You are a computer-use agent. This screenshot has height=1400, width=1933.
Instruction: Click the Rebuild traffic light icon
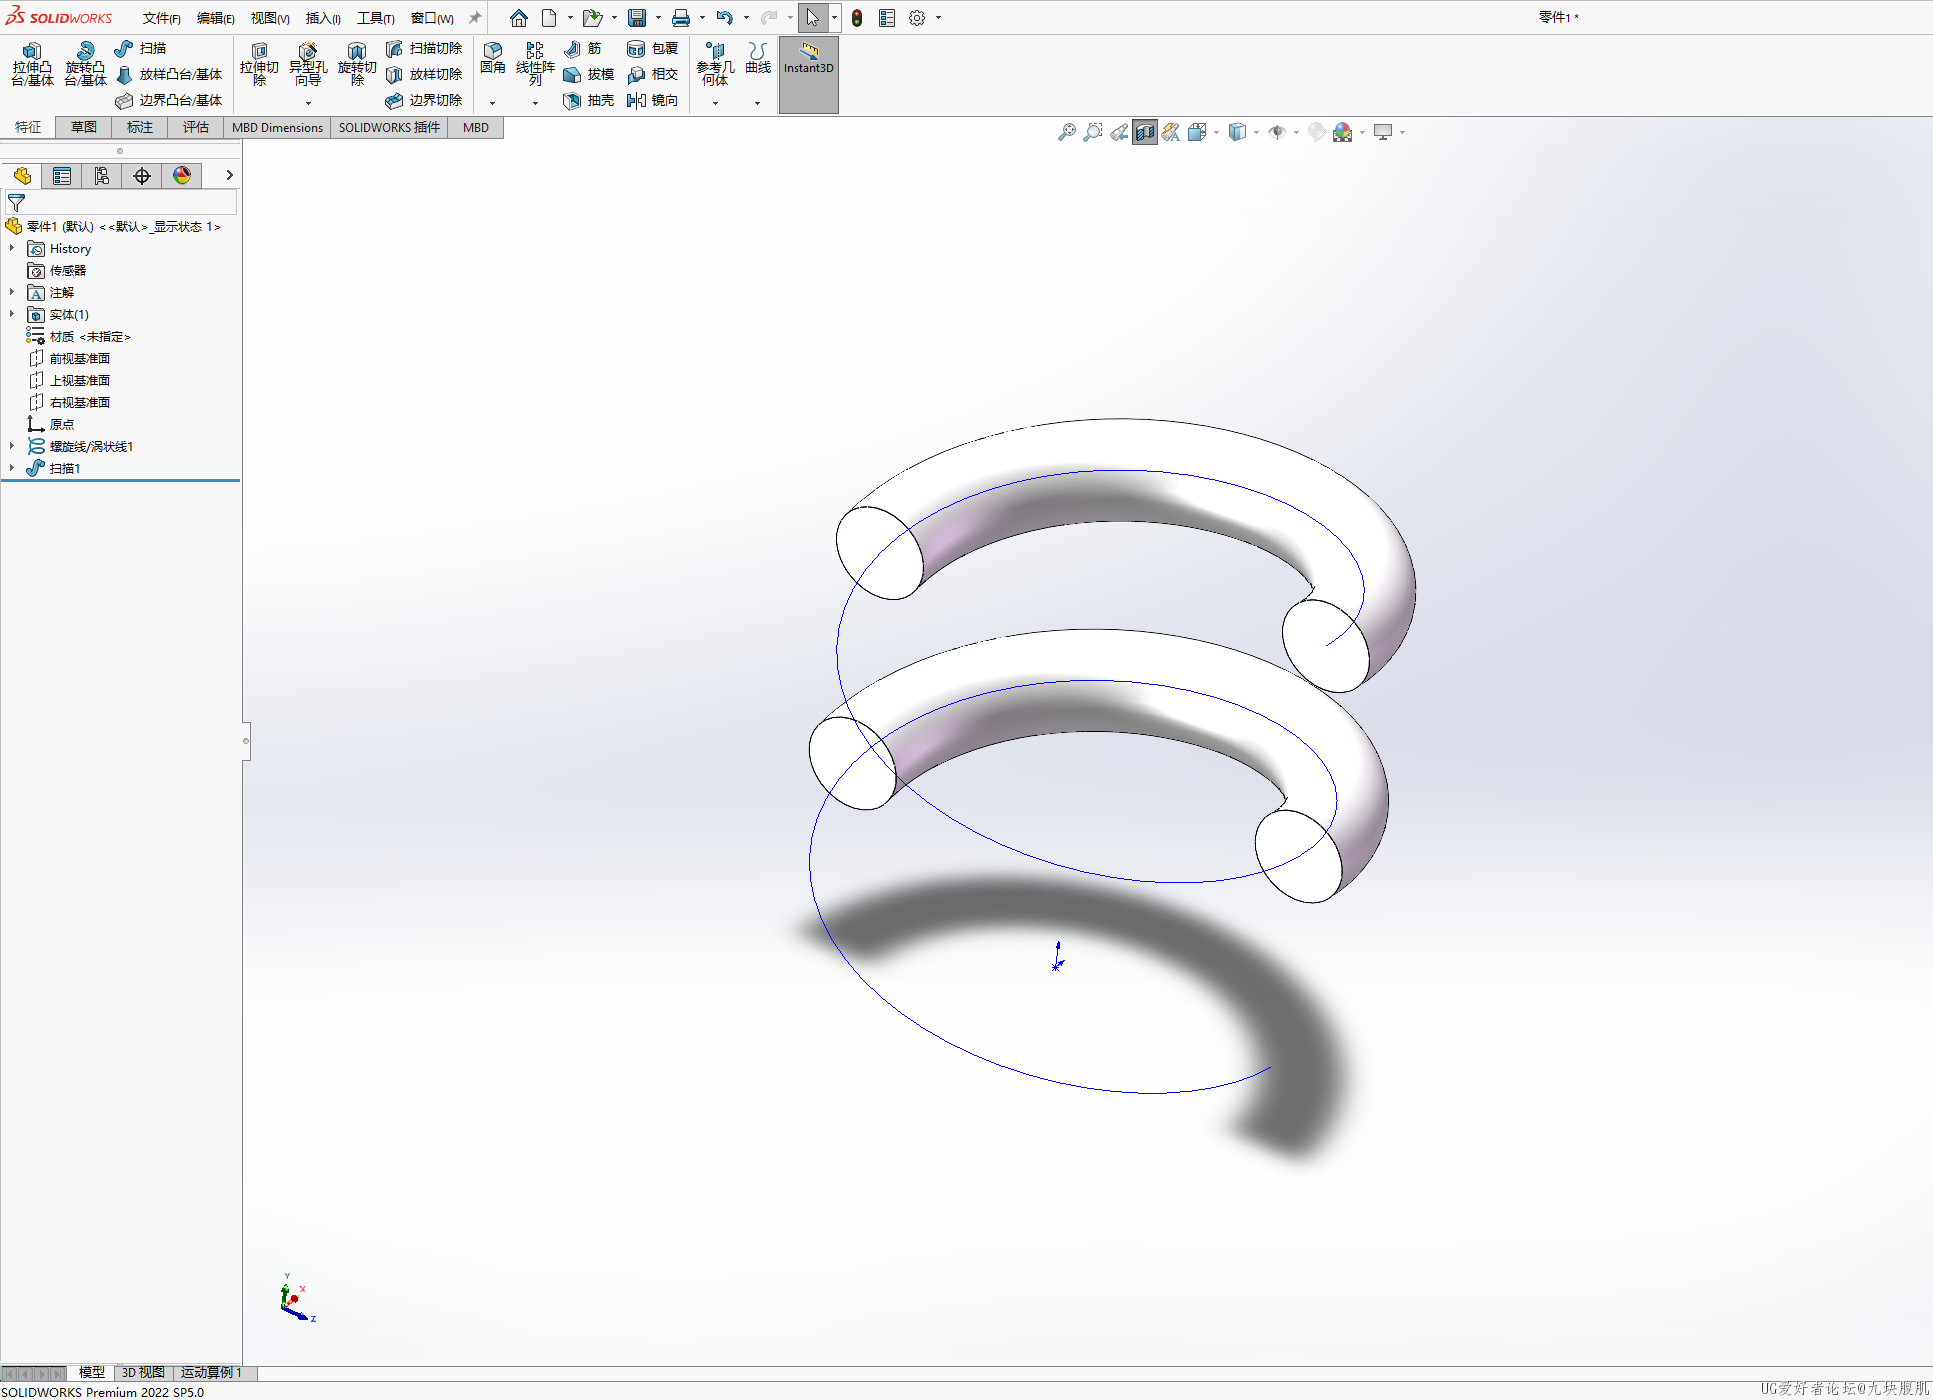click(x=857, y=18)
